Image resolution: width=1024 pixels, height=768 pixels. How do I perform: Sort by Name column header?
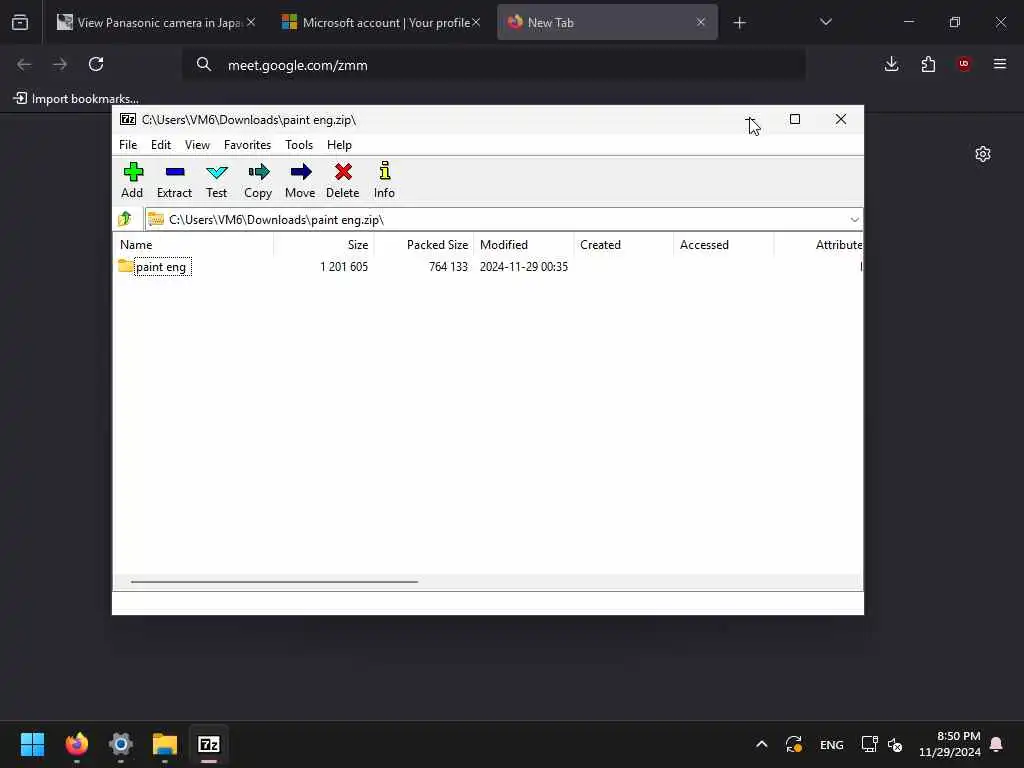tap(195, 245)
